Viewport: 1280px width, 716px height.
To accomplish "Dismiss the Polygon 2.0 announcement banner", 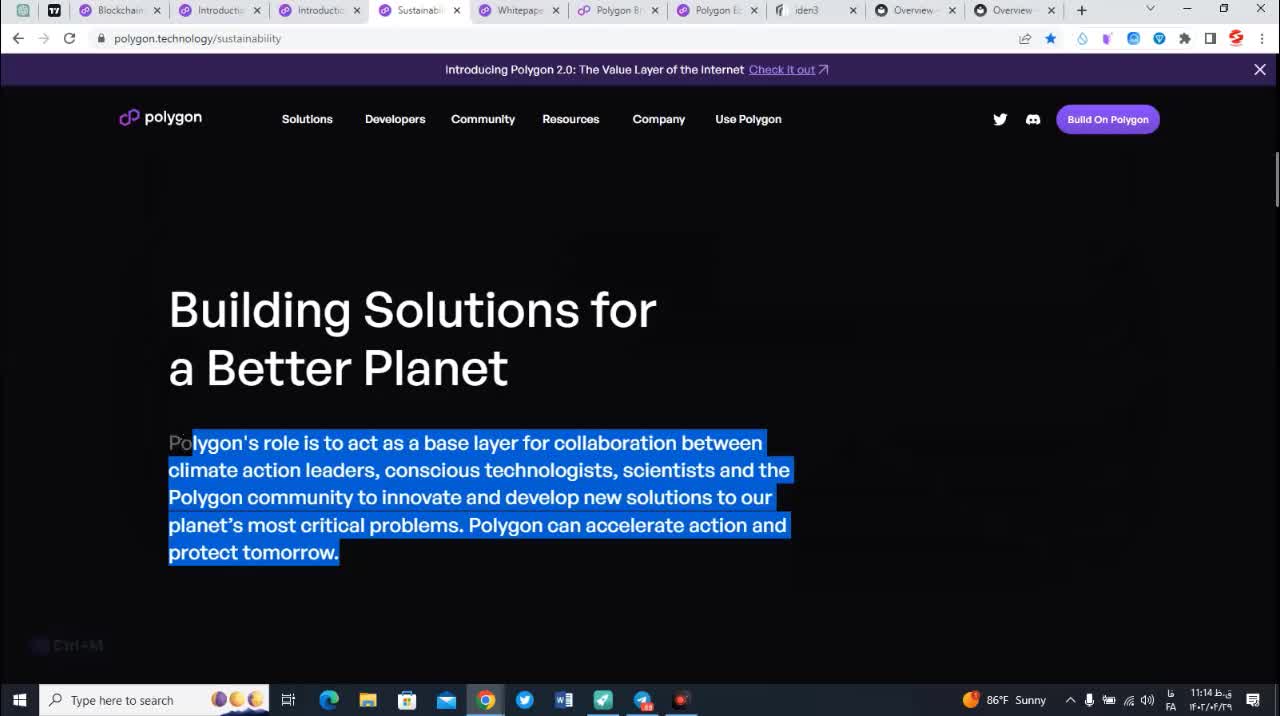I will 1260,69.
